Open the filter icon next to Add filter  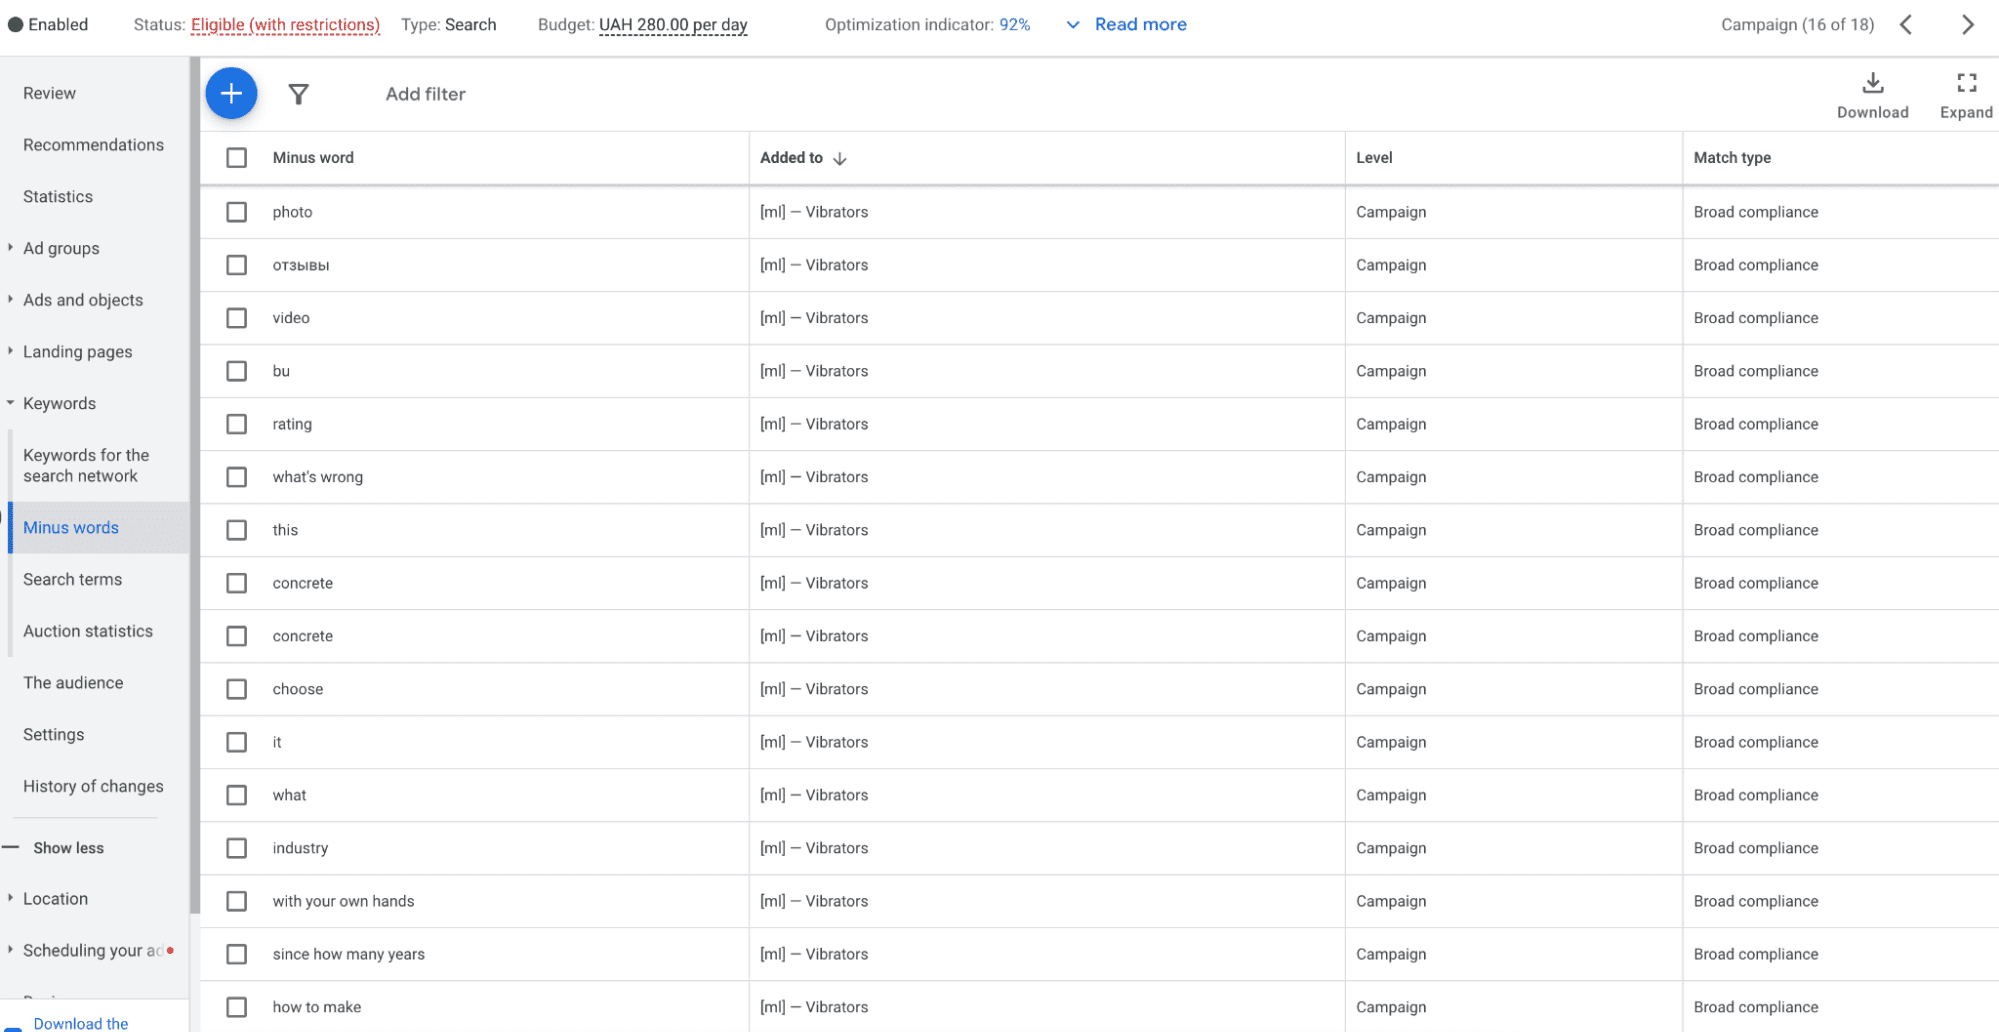pyautogui.click(x=299, y=93)
